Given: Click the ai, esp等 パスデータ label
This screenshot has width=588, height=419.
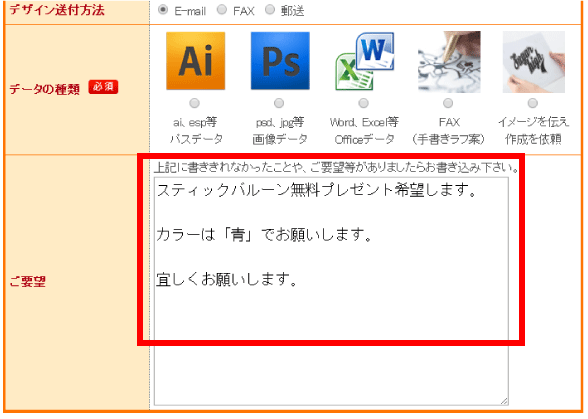Looking at the screenshot, I should click(196, 131).
